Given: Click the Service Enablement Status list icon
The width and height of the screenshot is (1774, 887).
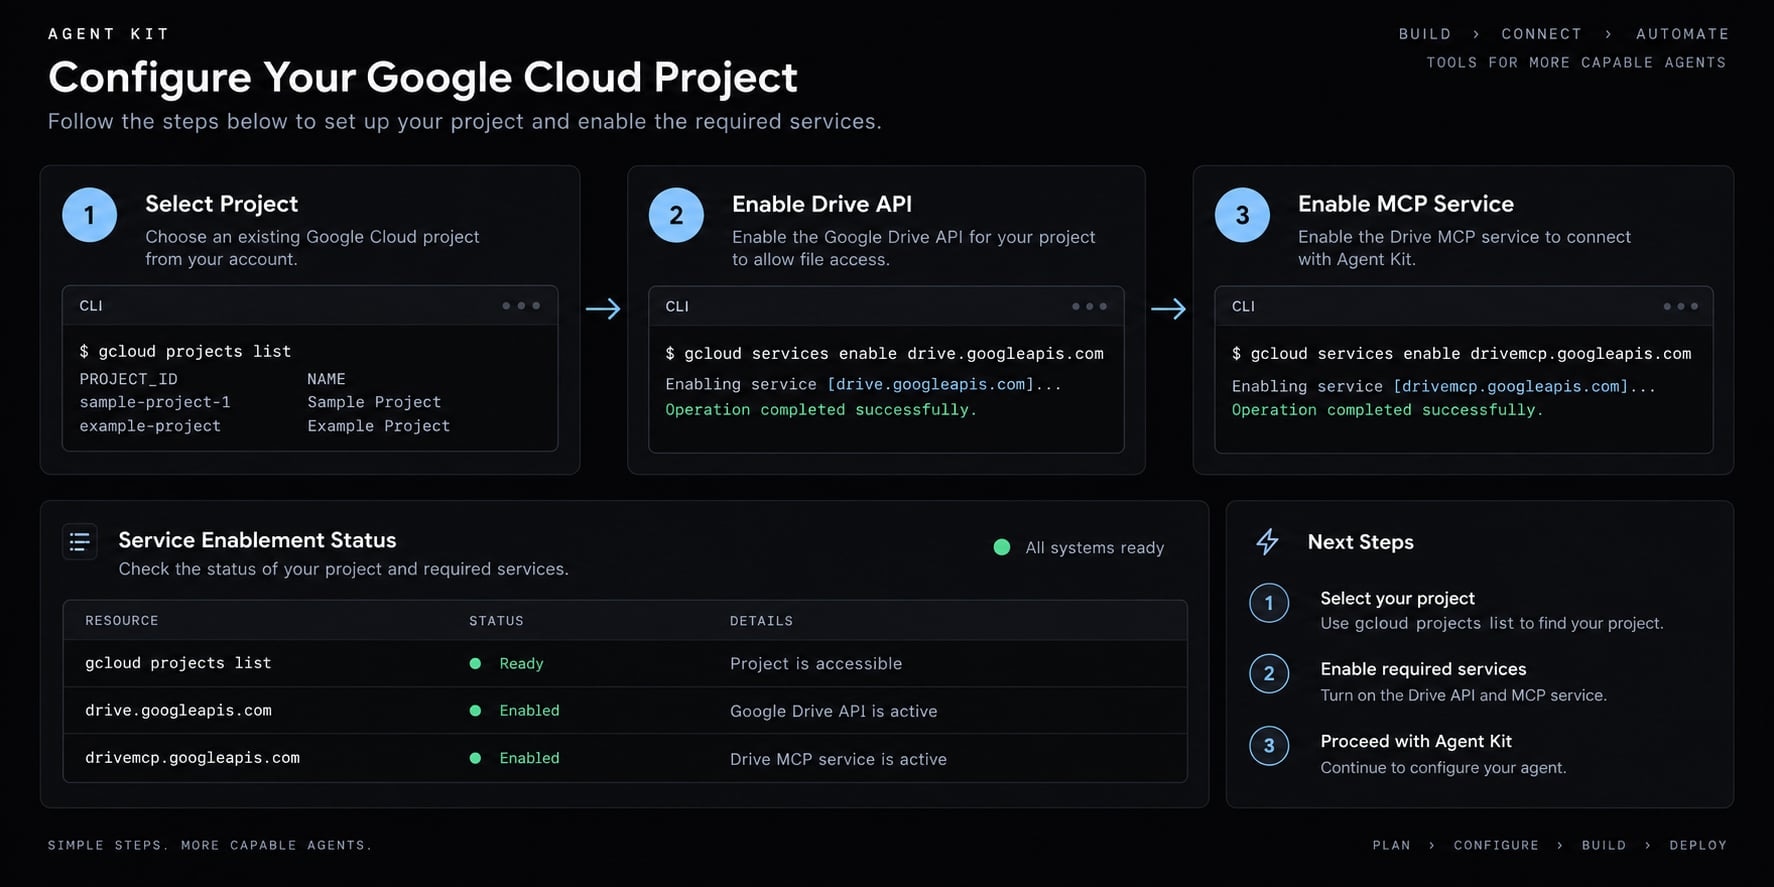Looking at the screenshot, I should [80, 542].
